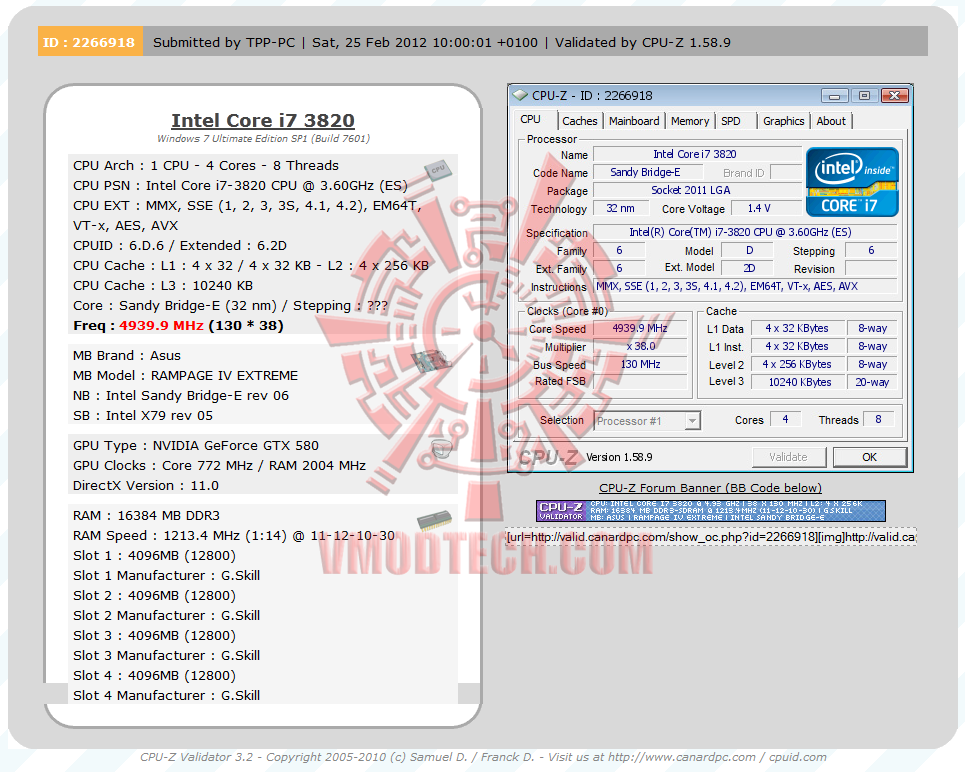Image resolution: width=965 pixels, height=772 pixels.
Task: Click the ID : 2266918 orange badge
Action: [90, 42]
